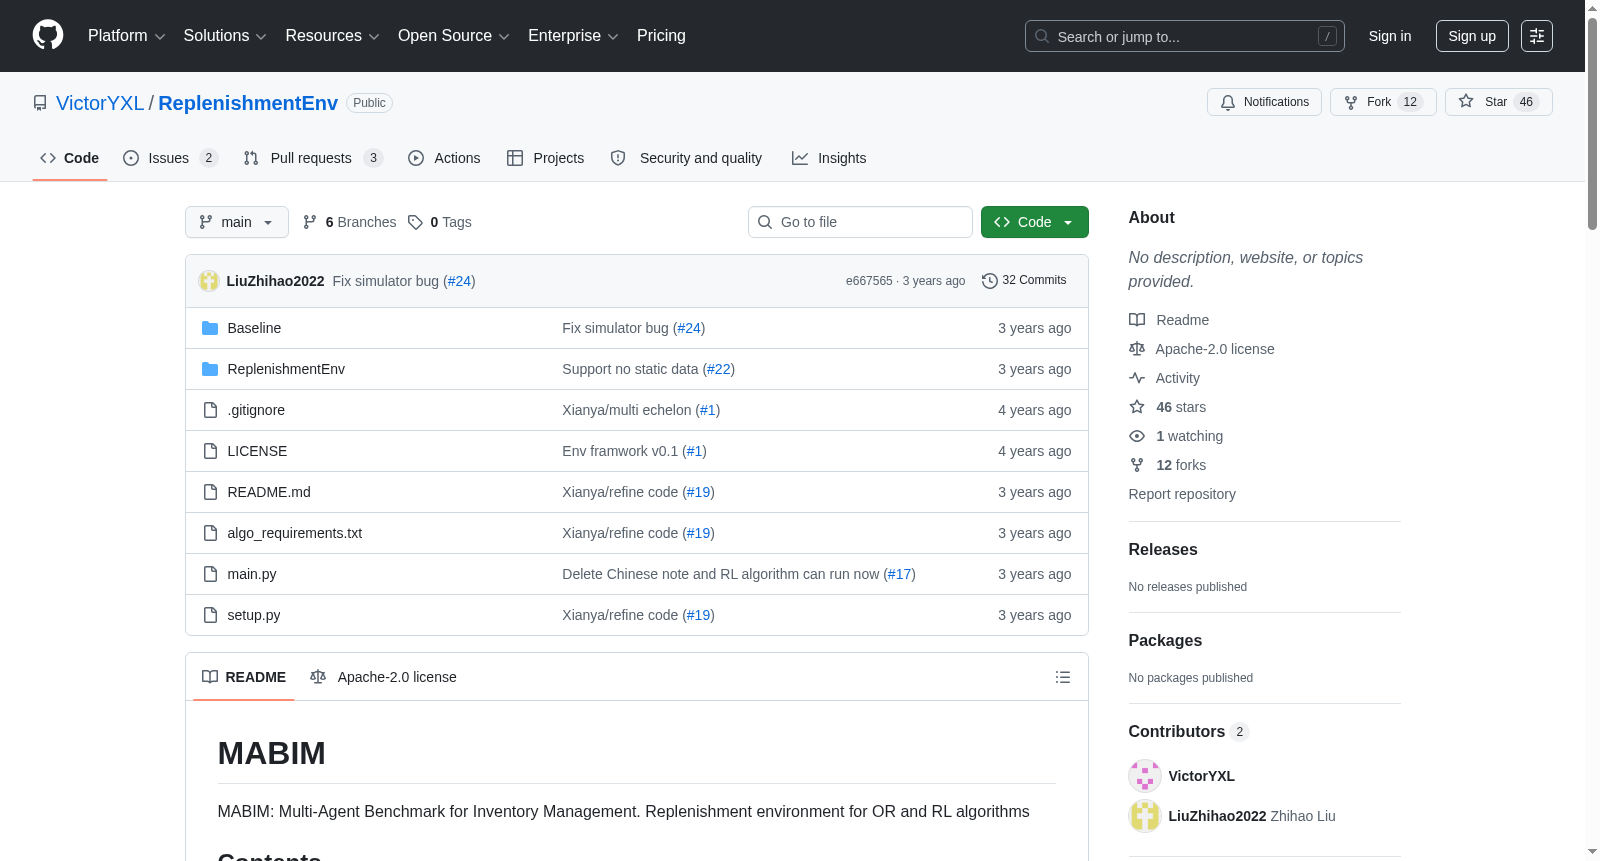
Task: Open the VictorYXL owner link
Action: click(100, 103)
